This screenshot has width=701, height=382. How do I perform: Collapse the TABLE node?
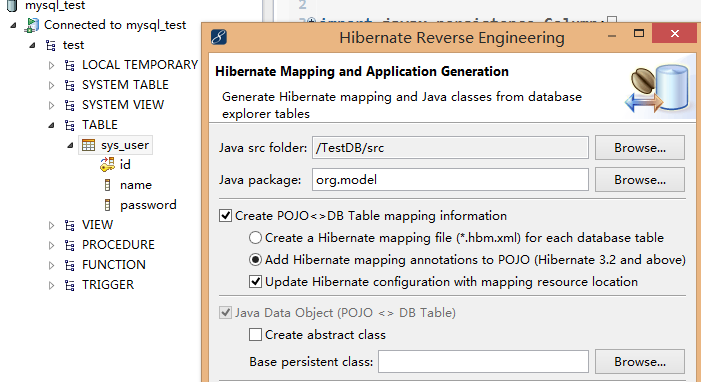coord(51,125)
